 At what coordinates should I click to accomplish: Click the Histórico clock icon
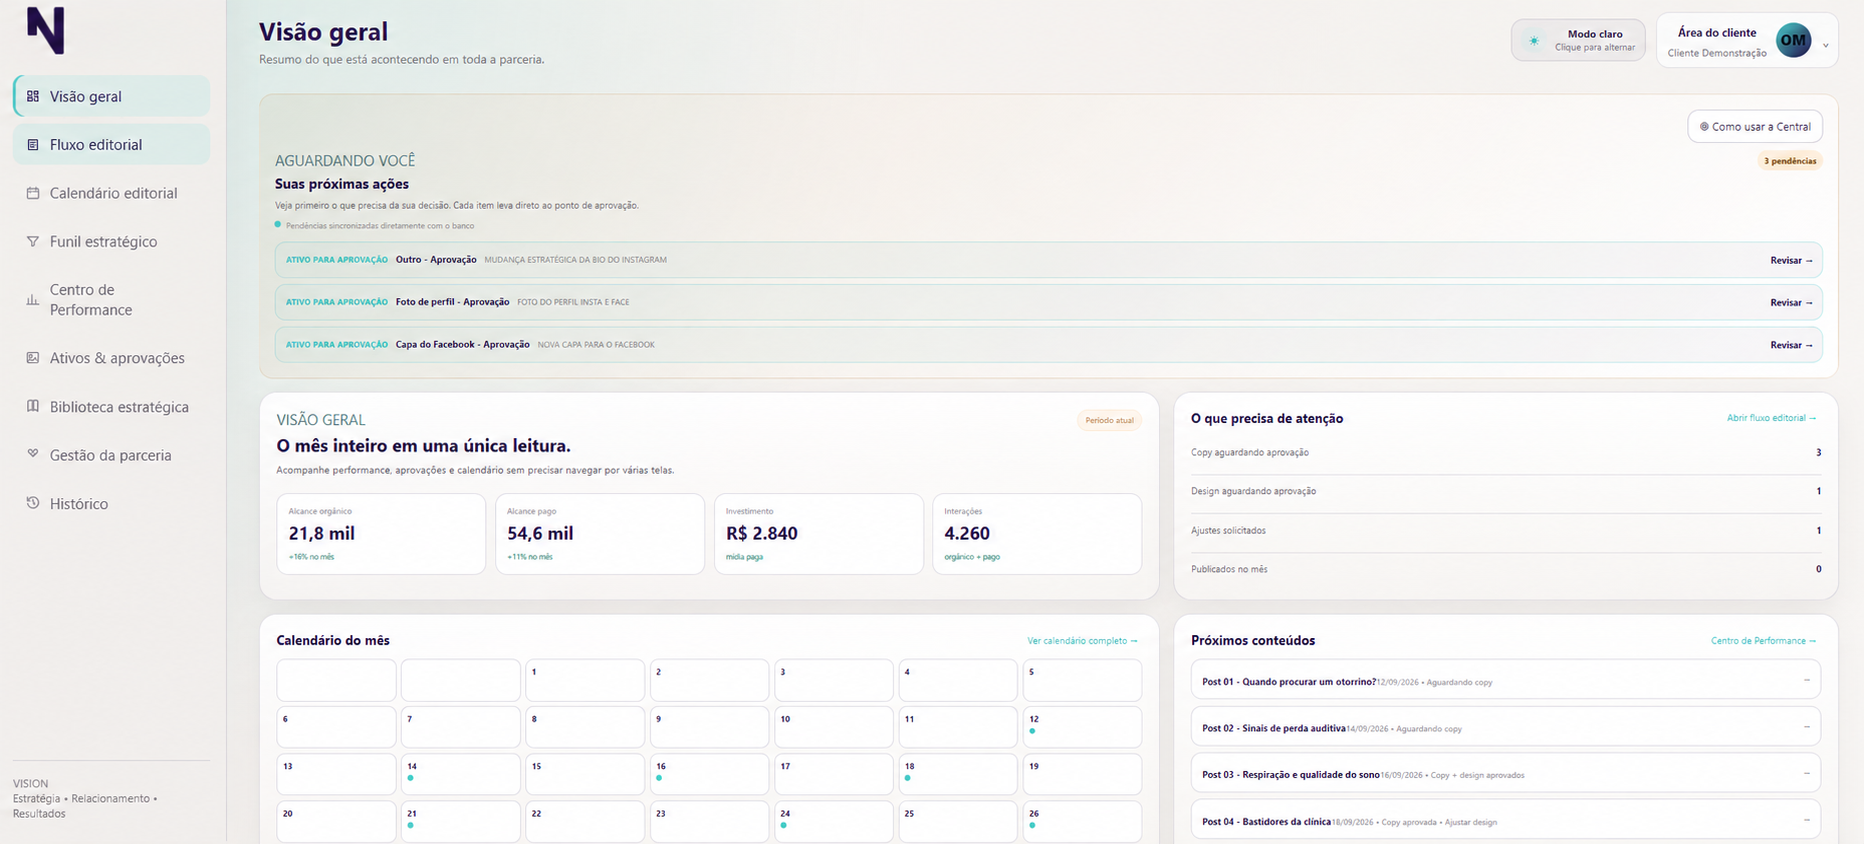point(33,503)
